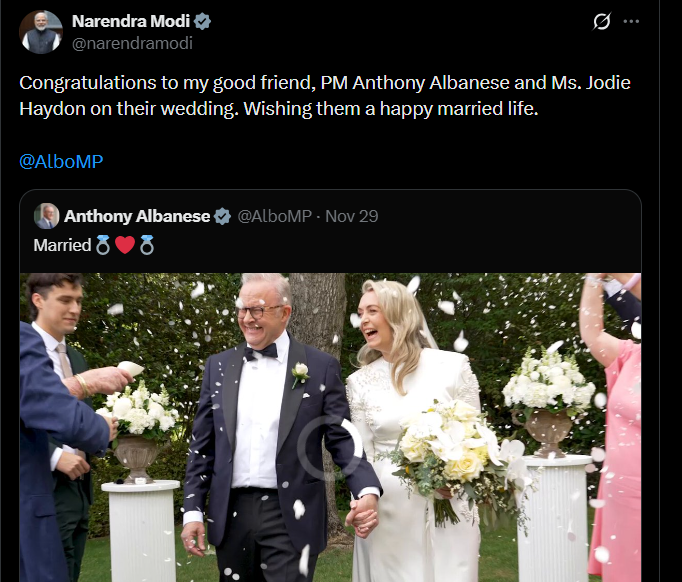Open the 'Narendra Modi' display name link
Image resolution: width=682 pixels, height=582 pixels.
pos(130,21)
